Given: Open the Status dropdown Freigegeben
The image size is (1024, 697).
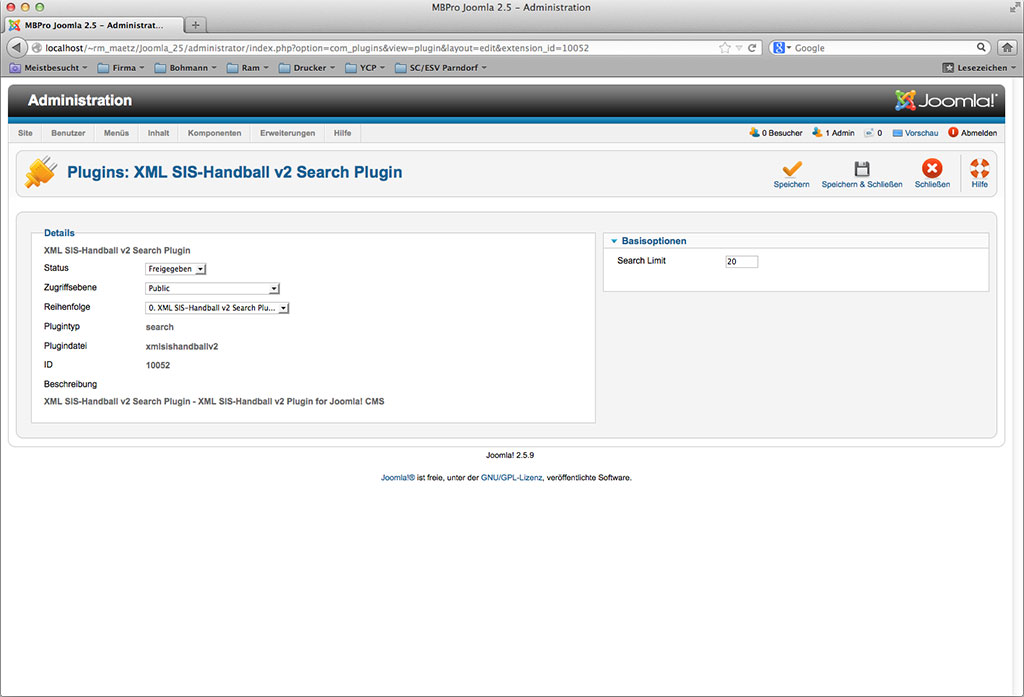Looking at the screenshot, I should click(175, 268).
